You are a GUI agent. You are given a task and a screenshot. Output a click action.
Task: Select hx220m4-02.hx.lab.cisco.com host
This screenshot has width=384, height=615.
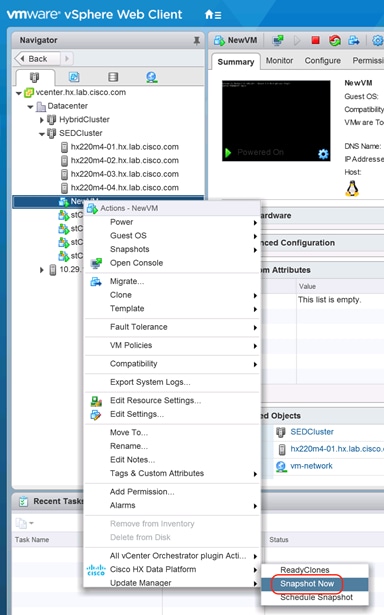pyautogui.click(x=124, y=161)
